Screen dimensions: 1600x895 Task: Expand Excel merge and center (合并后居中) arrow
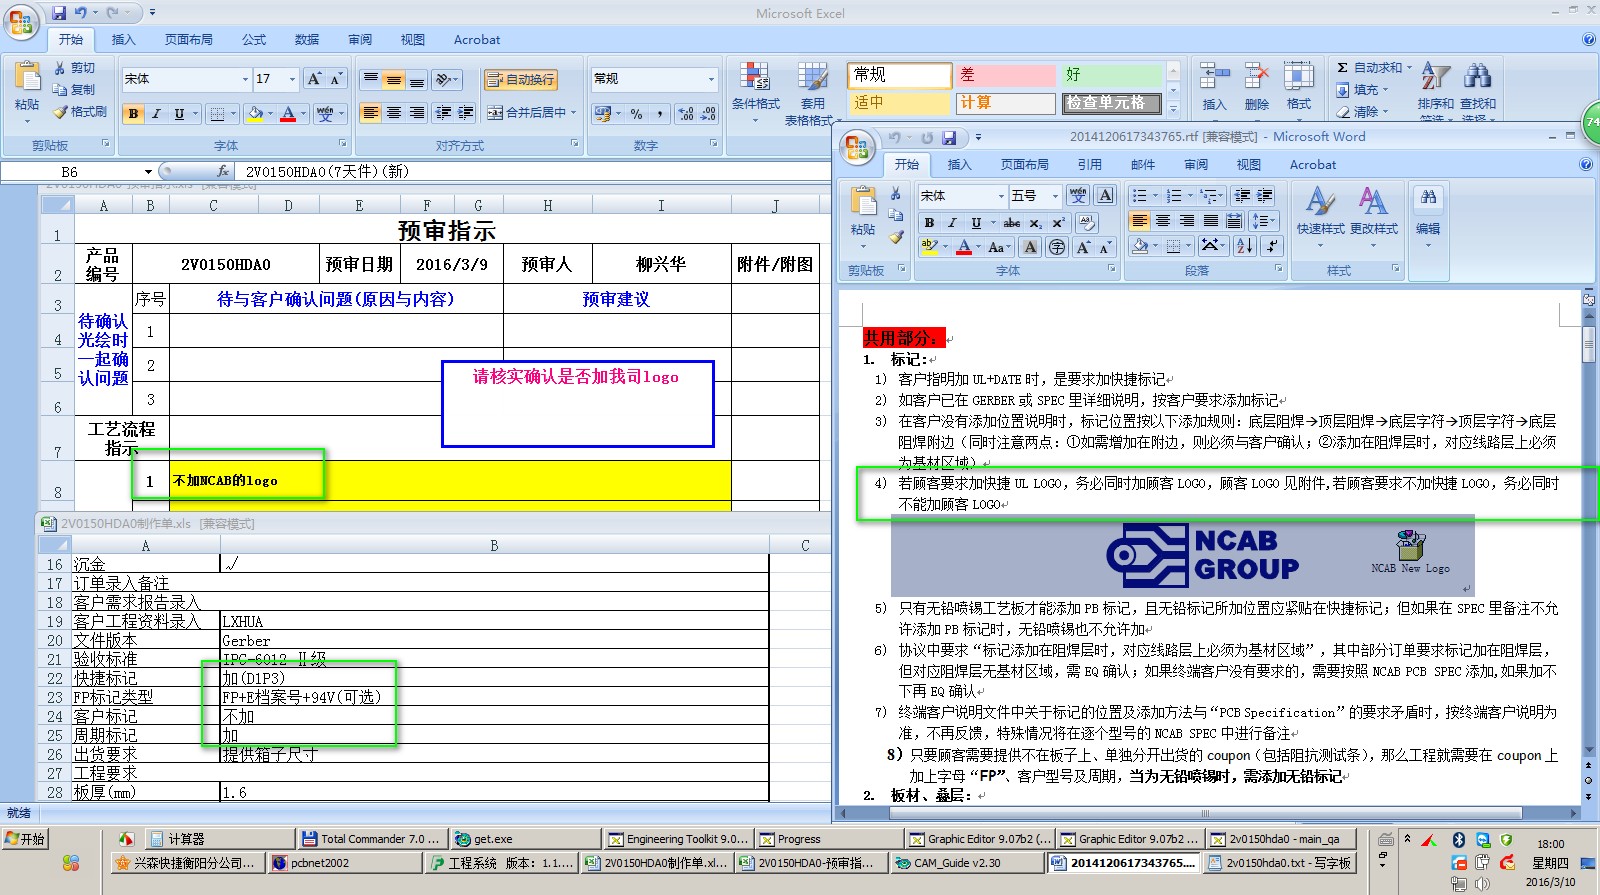point(574,113)
